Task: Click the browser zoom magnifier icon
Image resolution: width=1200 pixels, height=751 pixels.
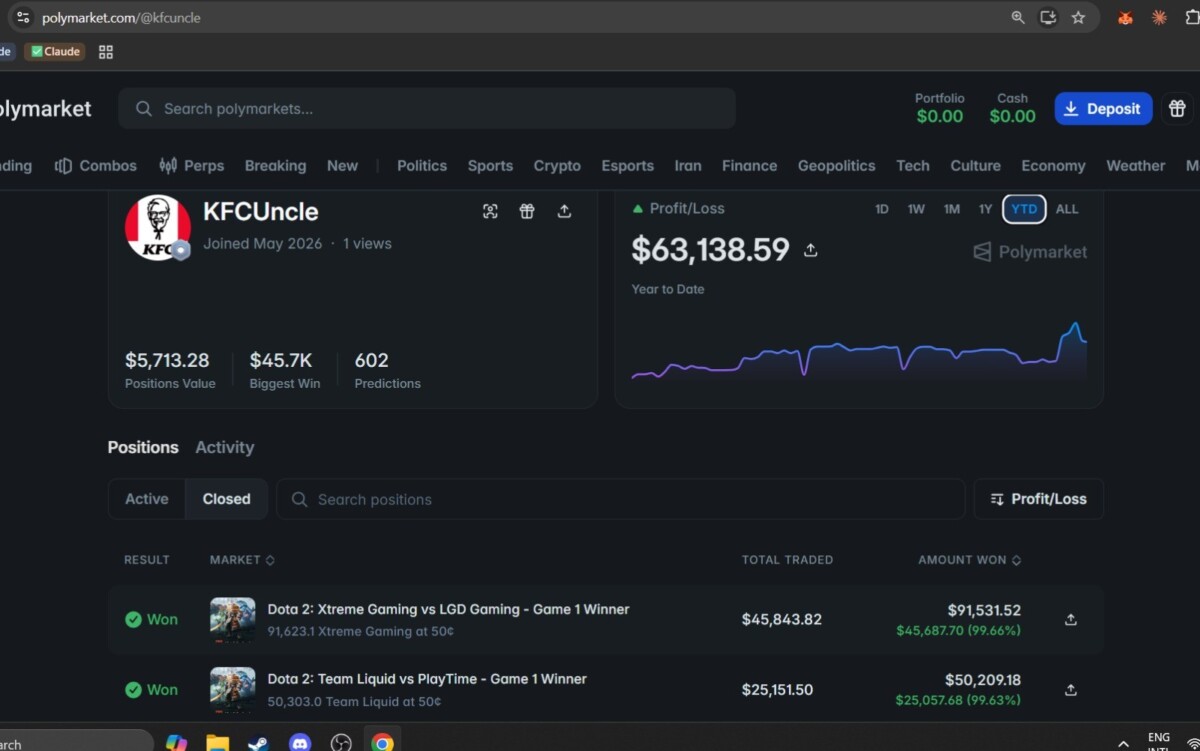Action: [1018, 17]
